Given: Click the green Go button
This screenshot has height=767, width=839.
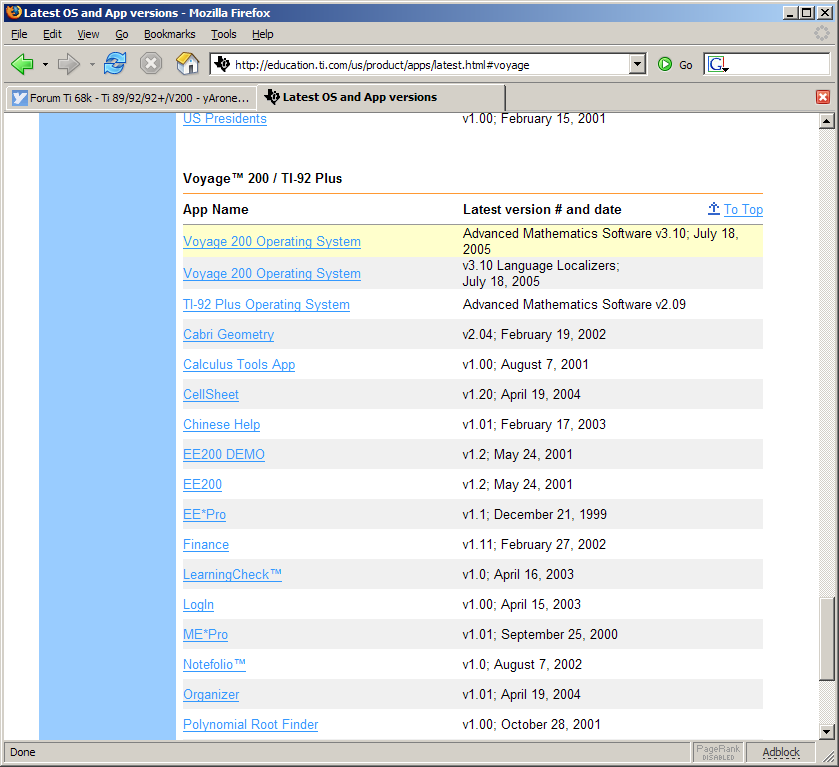Looking at the screenshot, I should pos(675,65).
